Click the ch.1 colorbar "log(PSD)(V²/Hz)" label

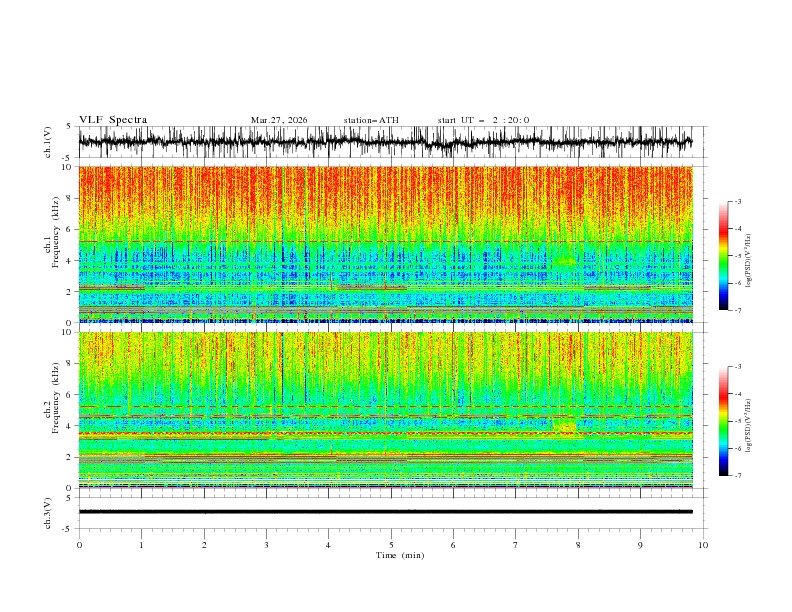coord(748,261)
